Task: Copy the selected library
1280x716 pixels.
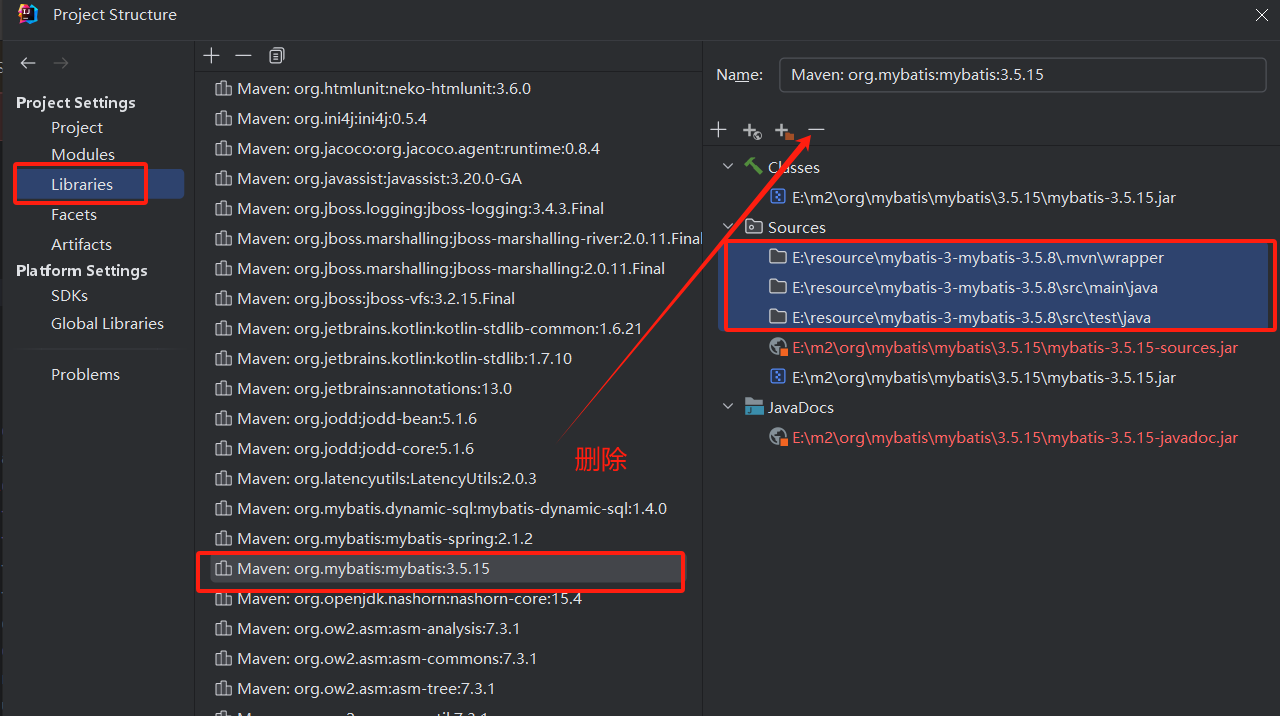Action: pos(277,55)
